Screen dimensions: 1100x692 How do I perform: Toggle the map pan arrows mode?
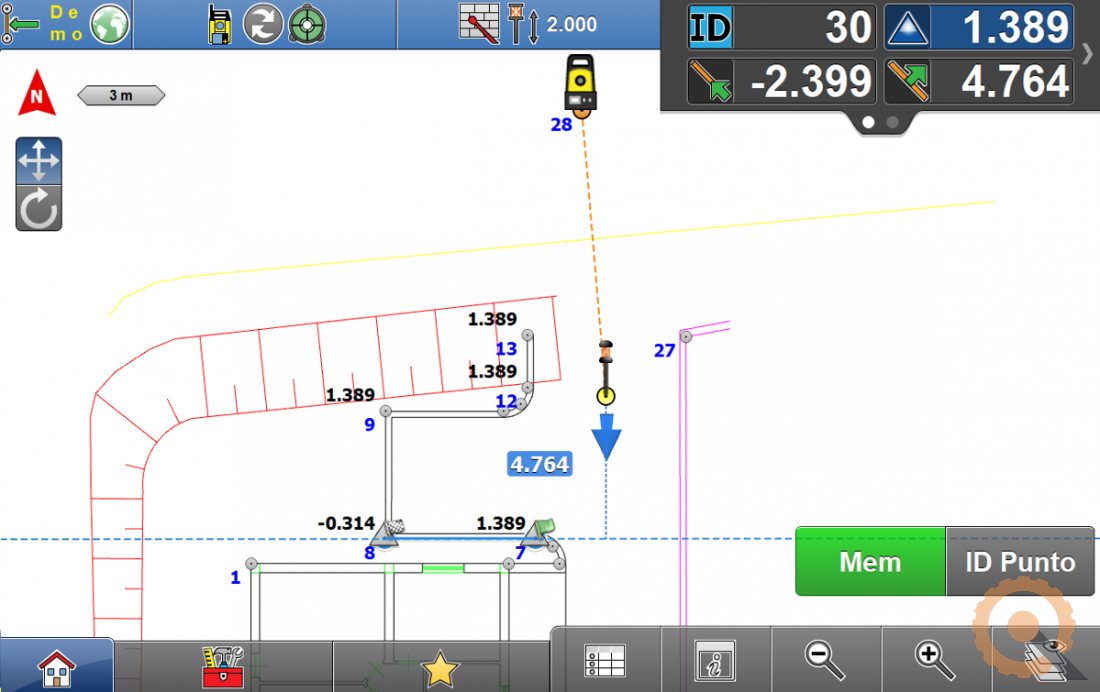39,160
